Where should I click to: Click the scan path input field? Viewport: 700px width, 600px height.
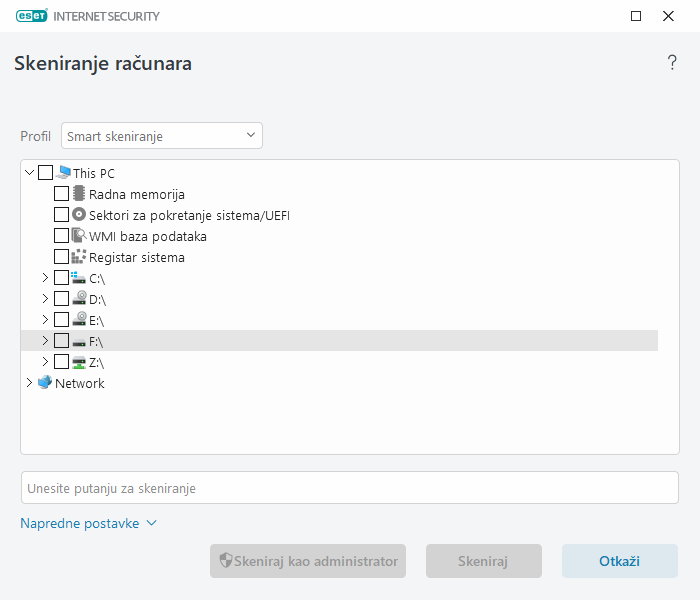(x=349, y=488)
